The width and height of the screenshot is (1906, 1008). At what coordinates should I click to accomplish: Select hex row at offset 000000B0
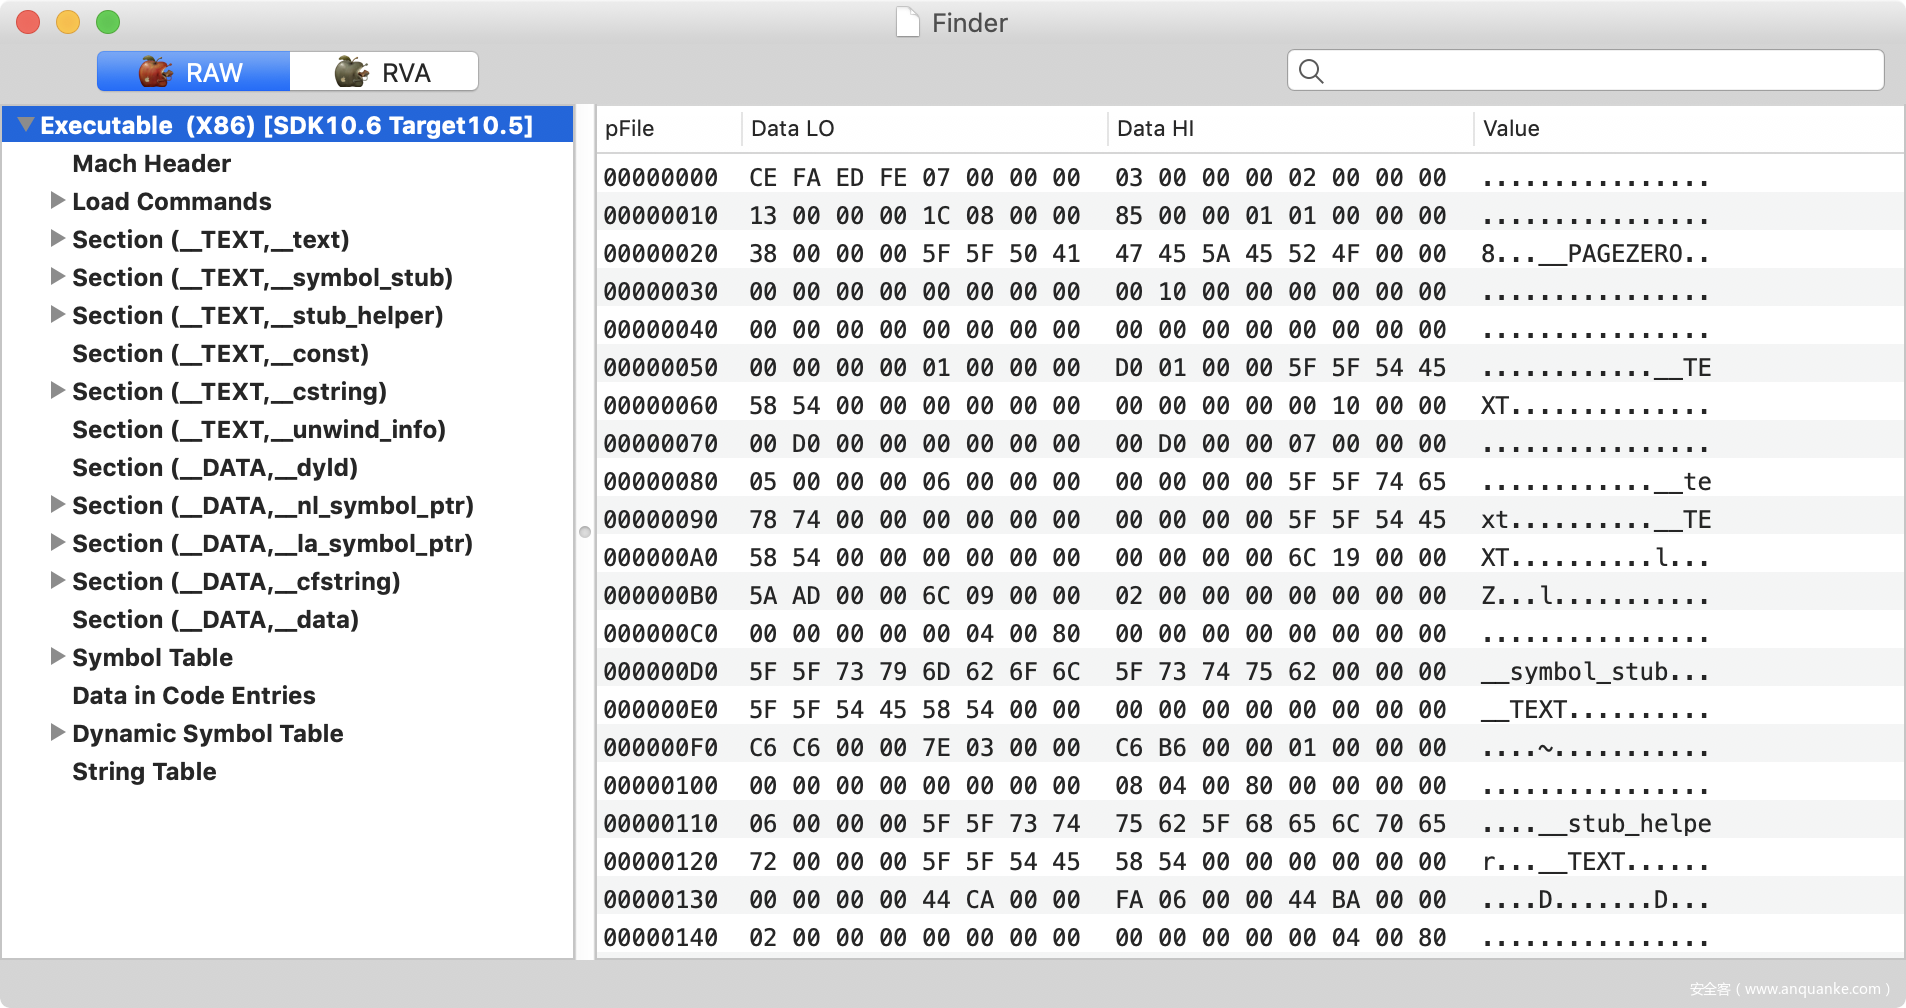[1250, 596]
